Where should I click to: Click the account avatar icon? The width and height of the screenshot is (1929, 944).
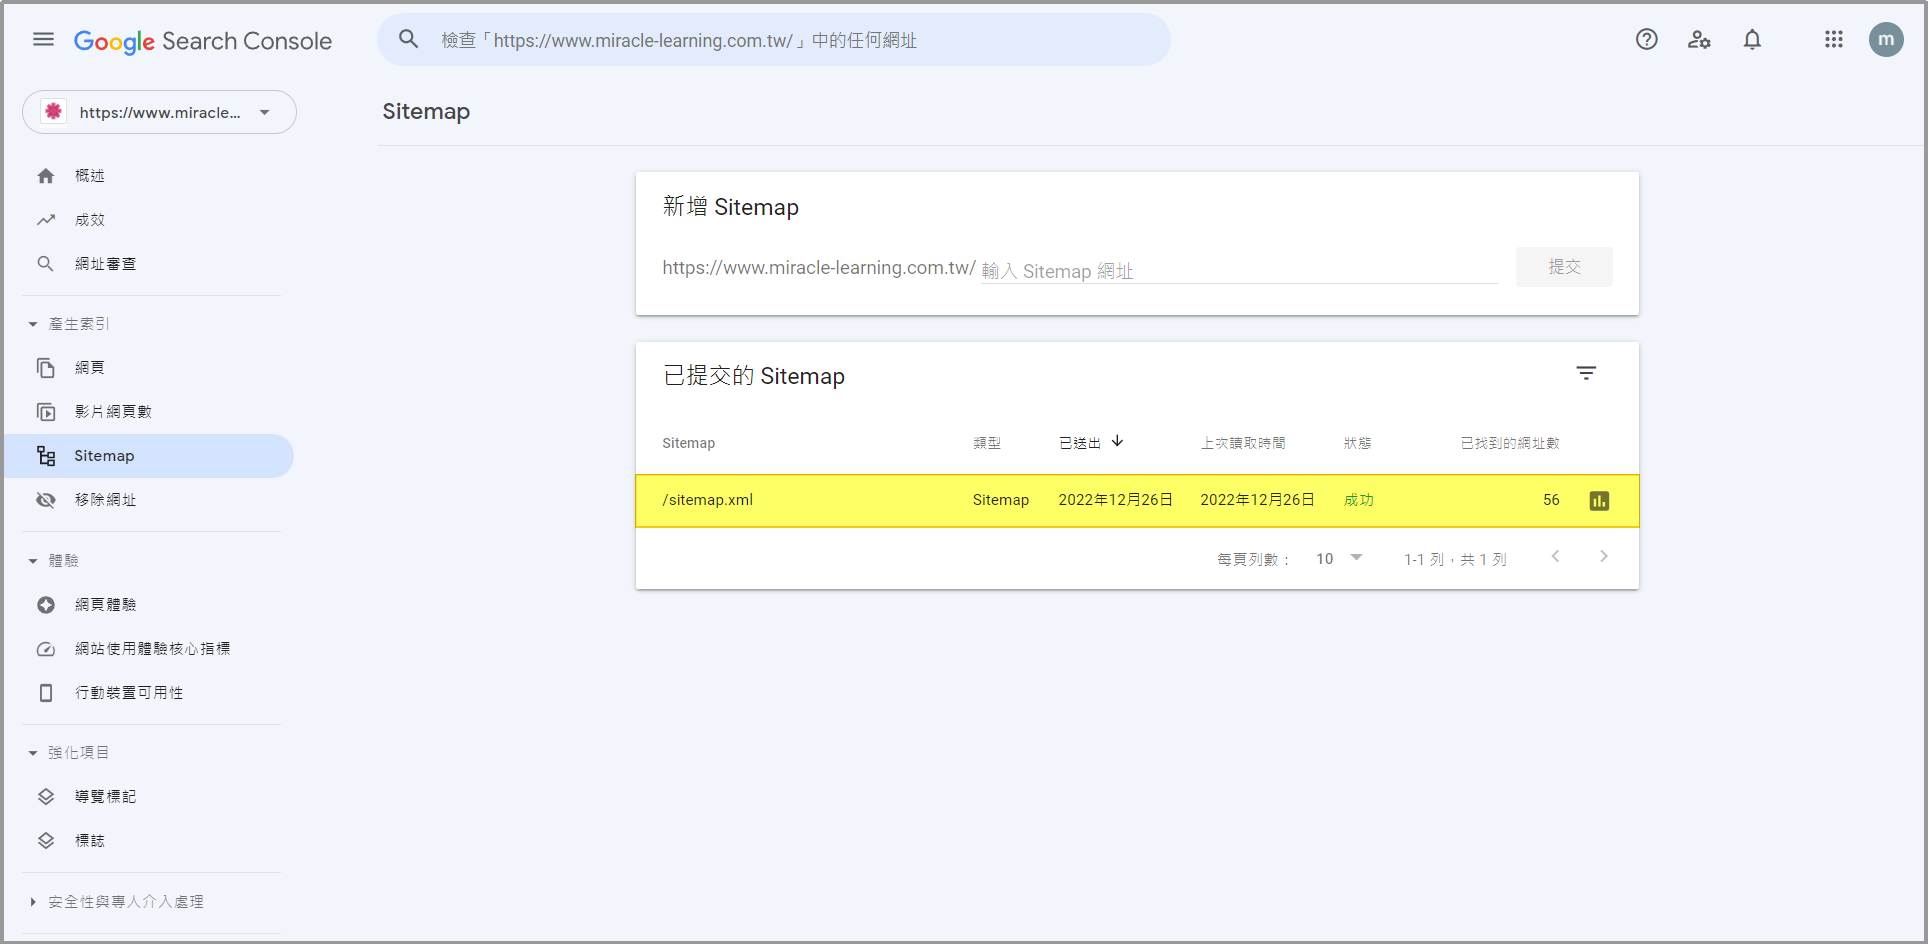coord(1885,40)
